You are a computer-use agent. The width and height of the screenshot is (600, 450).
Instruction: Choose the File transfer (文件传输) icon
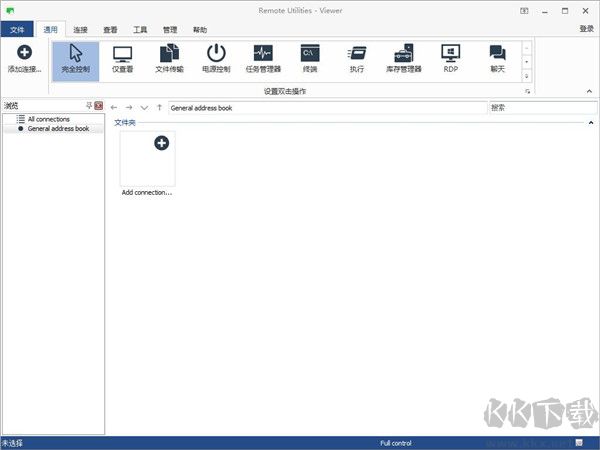[170, 58]
